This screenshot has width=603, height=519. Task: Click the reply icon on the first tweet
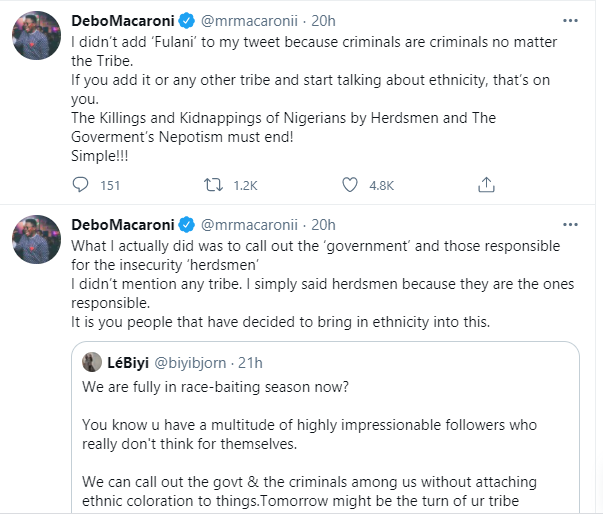click(x=82, y=185)
